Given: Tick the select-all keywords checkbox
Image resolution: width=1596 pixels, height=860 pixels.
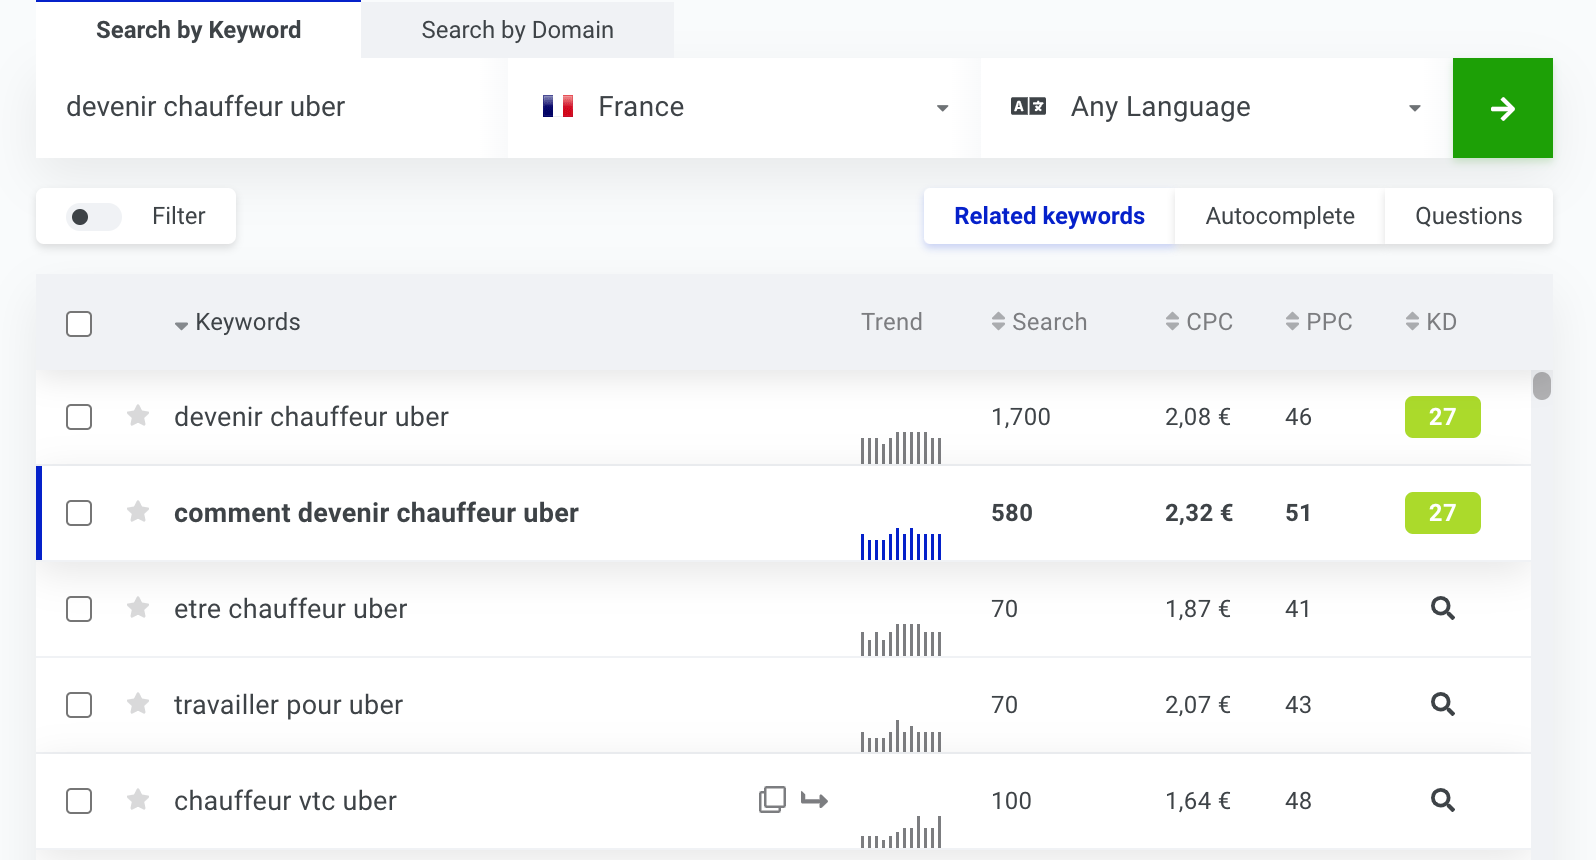Looking at the screenshot, I should pos(79,324).
